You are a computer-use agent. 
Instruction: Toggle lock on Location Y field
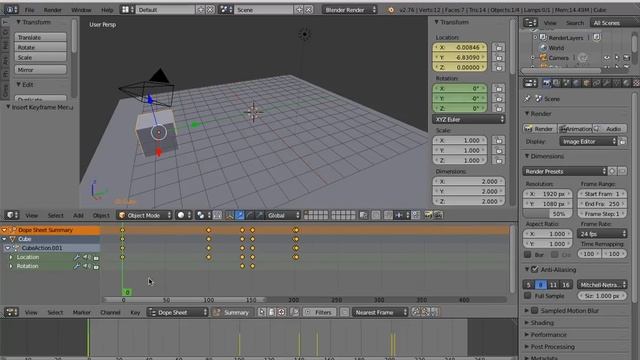(498, 58)
